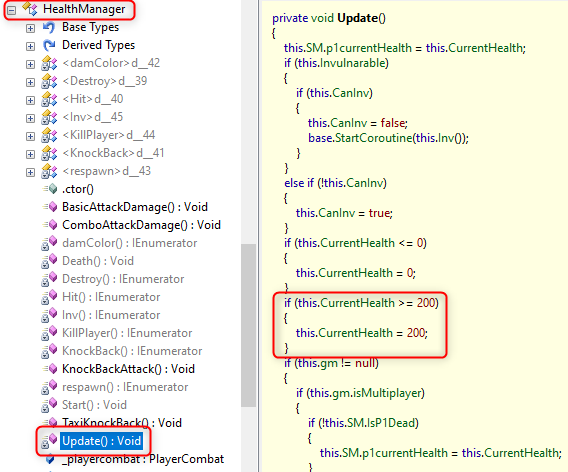Open KnockBackAttack() : Void method
The image size is (568, 472).
pyautogui.click(x=128, y=369)
